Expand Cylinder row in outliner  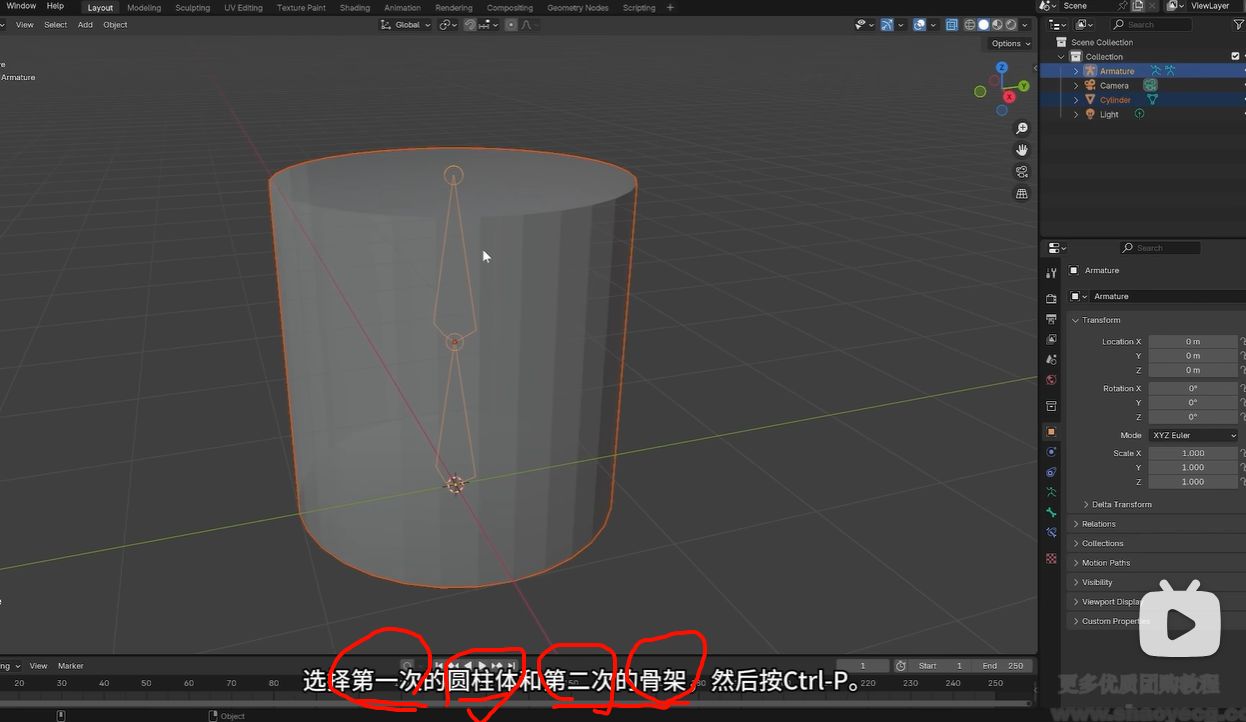(1076, 100)
